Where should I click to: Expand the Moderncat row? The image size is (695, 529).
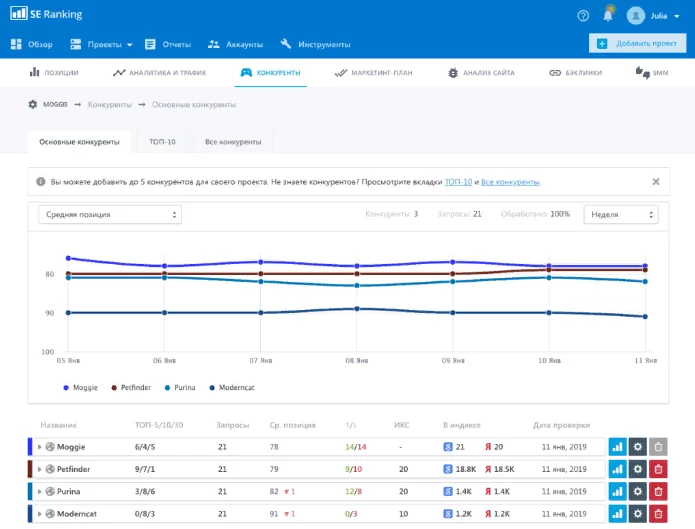(x=39, y=514)
